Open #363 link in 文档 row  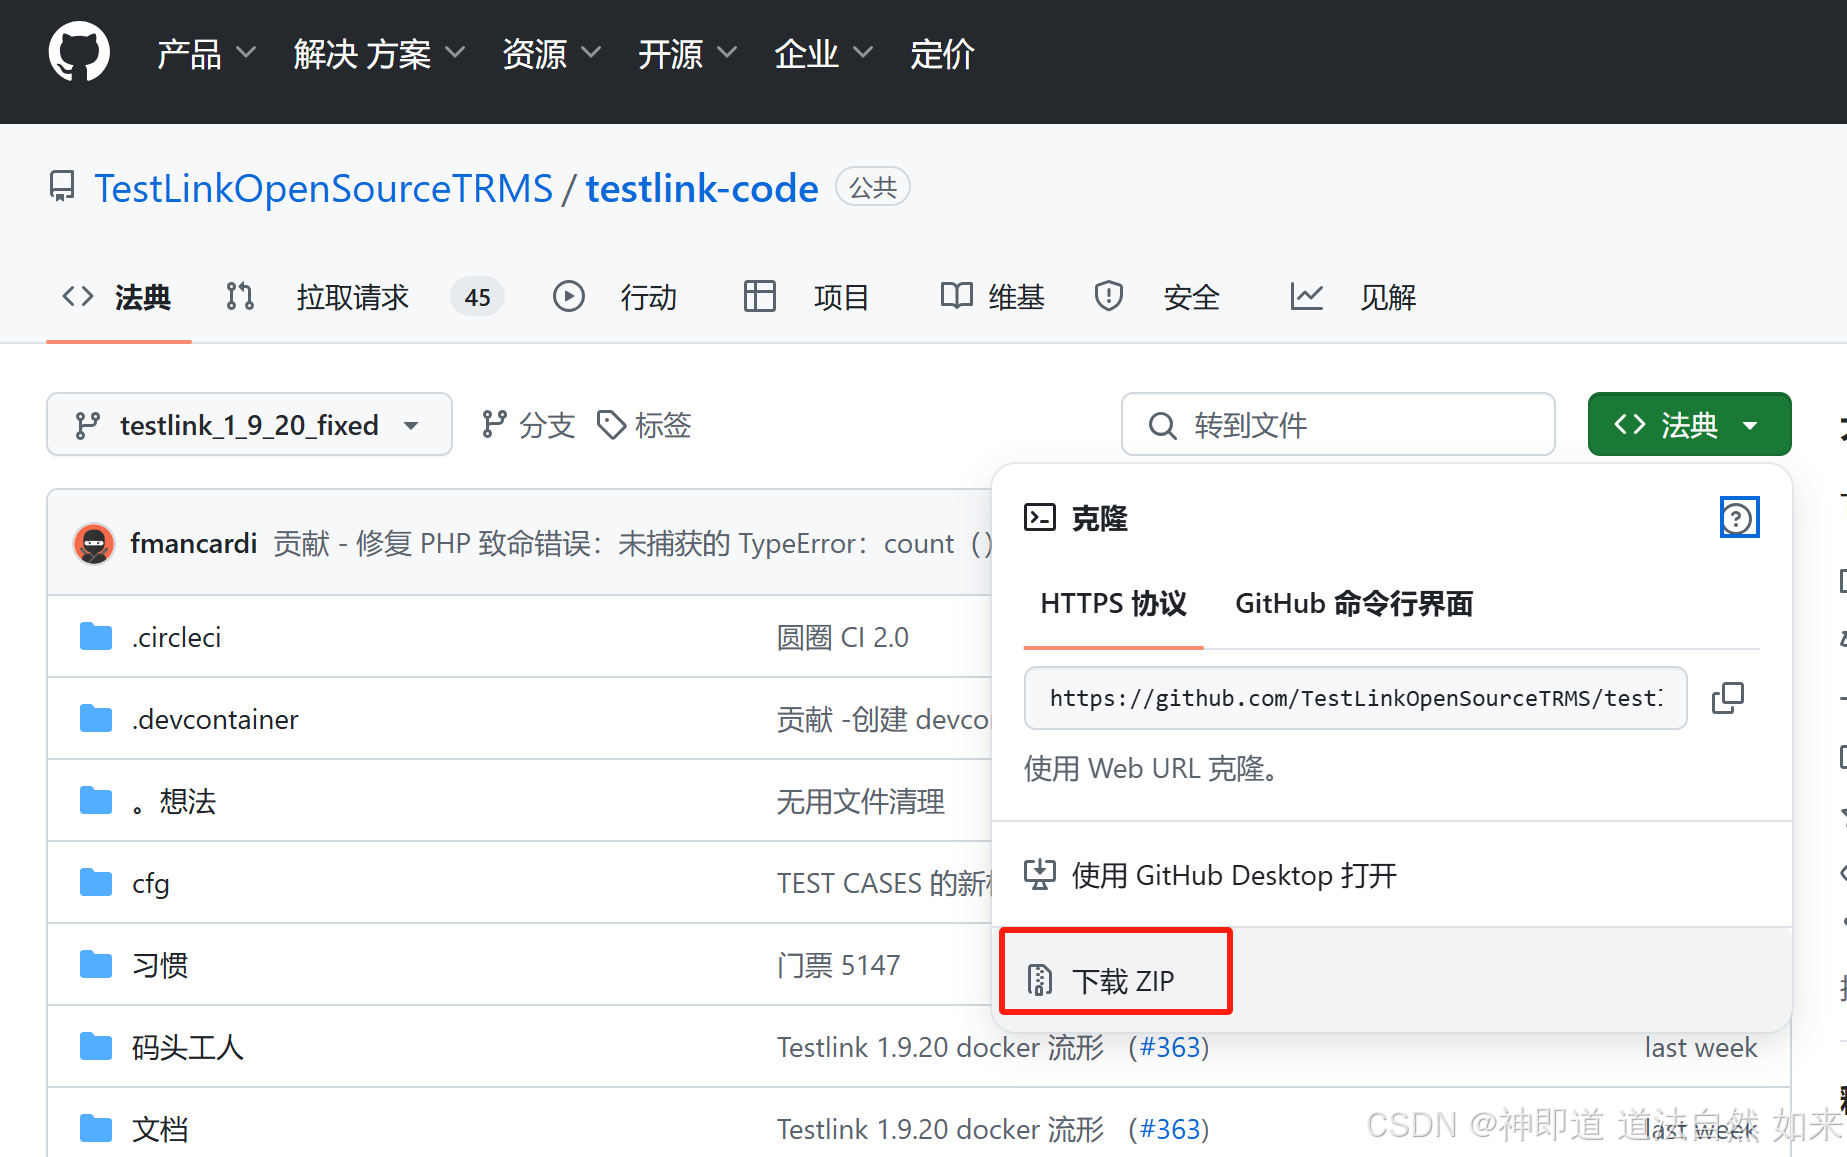click(x=1170, y=1129)
